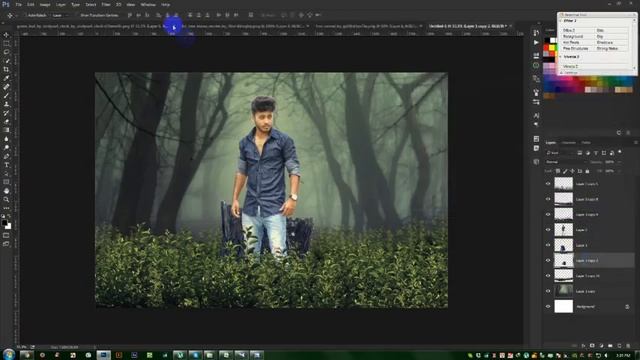Select the Healing Brush tool
This screenshot has height=360, width=640.
click(6, 87)
